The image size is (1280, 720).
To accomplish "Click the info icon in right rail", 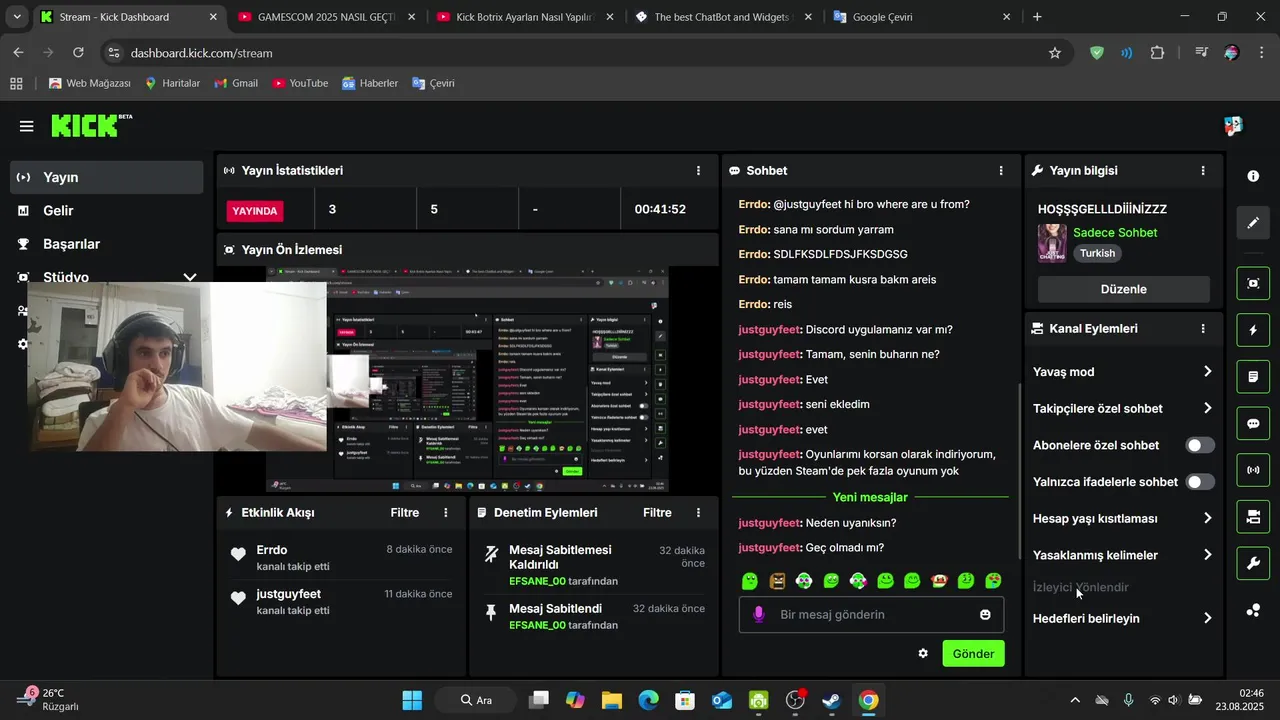I will pos(1253,176).
